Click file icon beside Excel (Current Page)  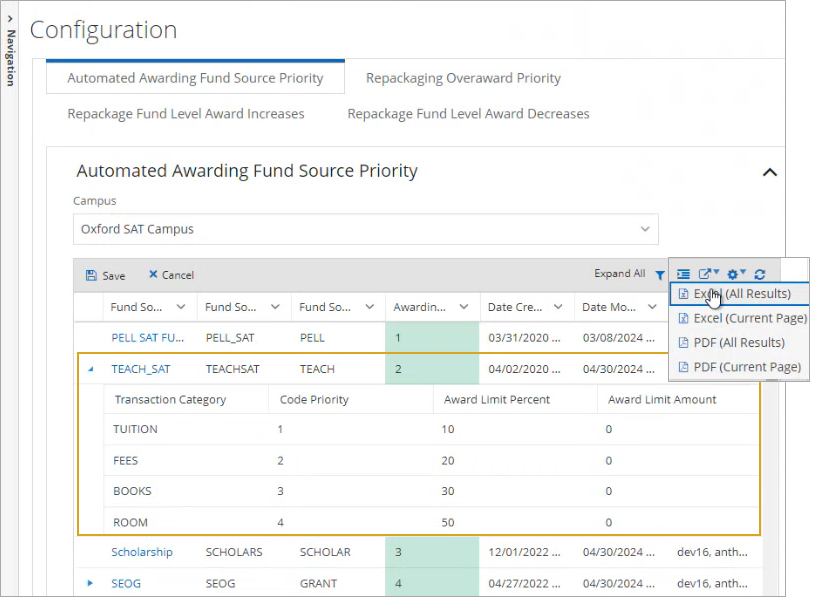[683, 318]
